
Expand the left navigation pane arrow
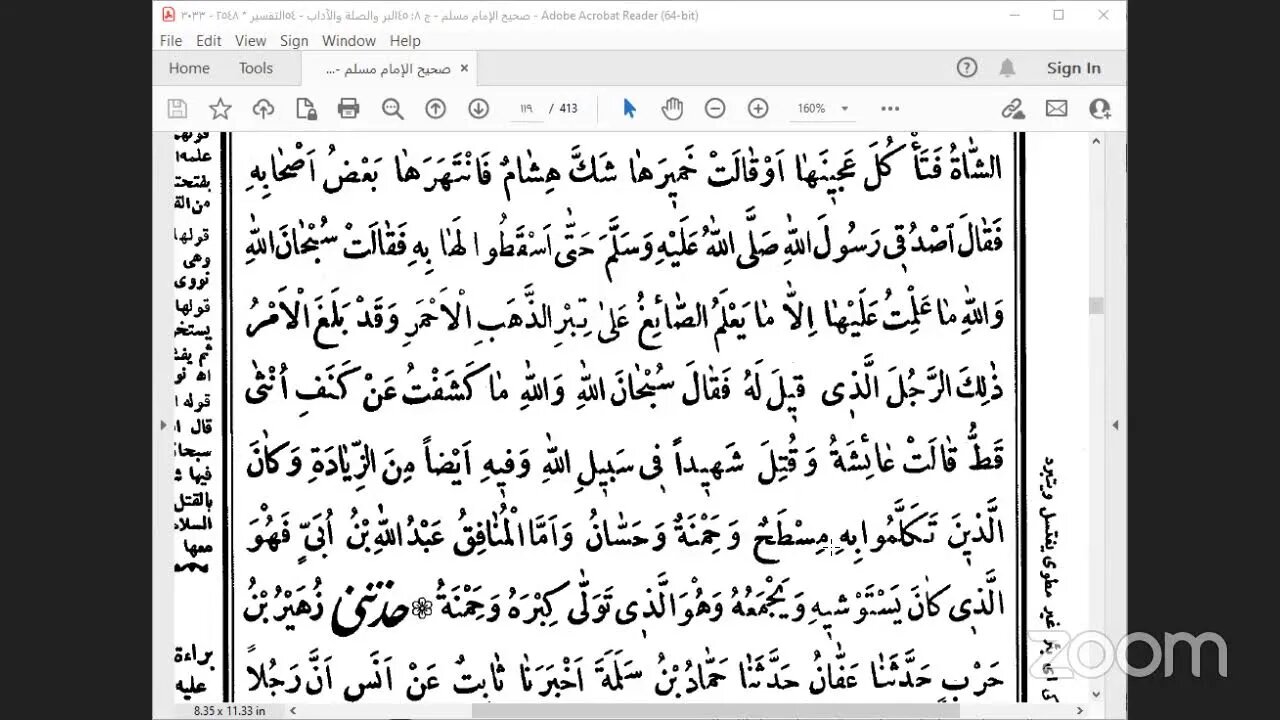click(x=162, y=425)
